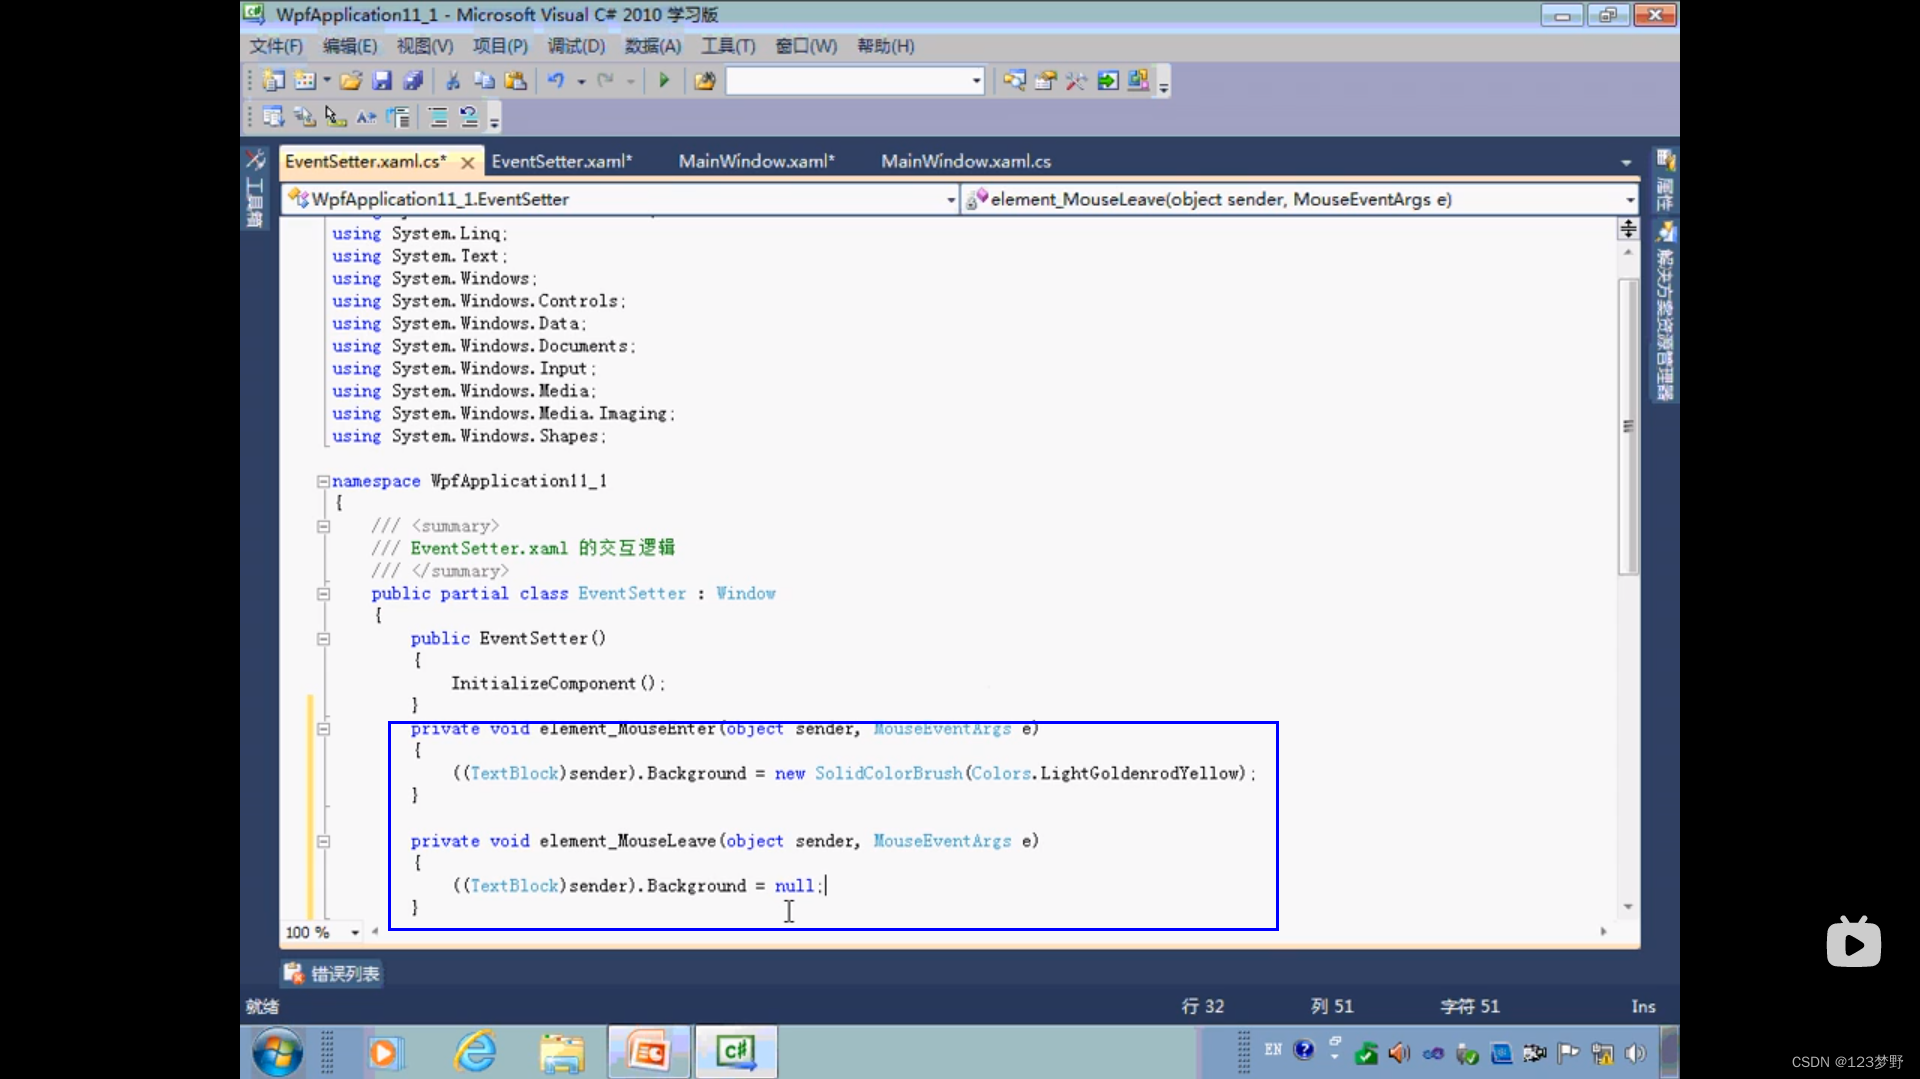Open the 视图(V) menu
This screenshot has width=1920, height=1079.
coord(424,46)
